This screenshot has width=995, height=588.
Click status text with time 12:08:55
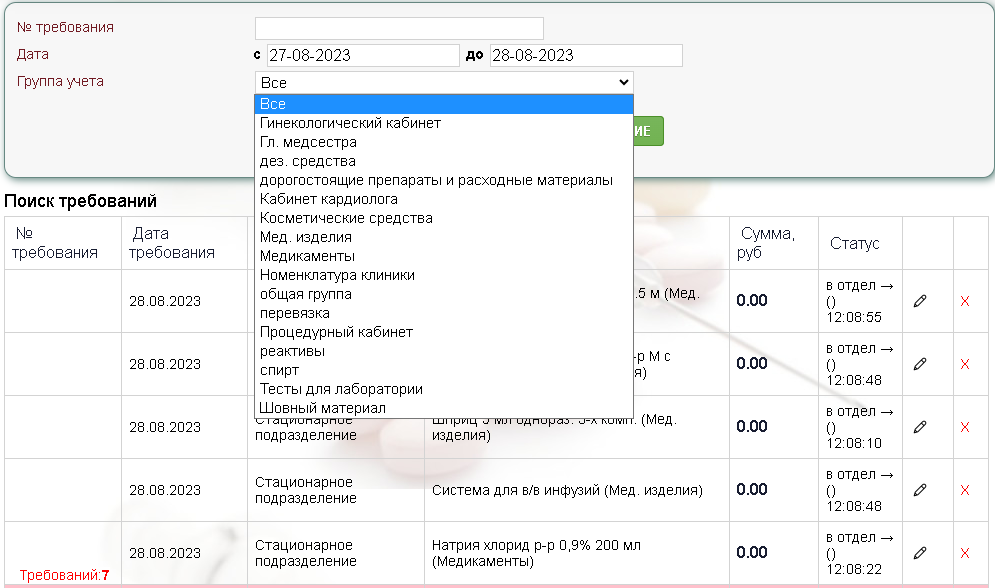860,301
